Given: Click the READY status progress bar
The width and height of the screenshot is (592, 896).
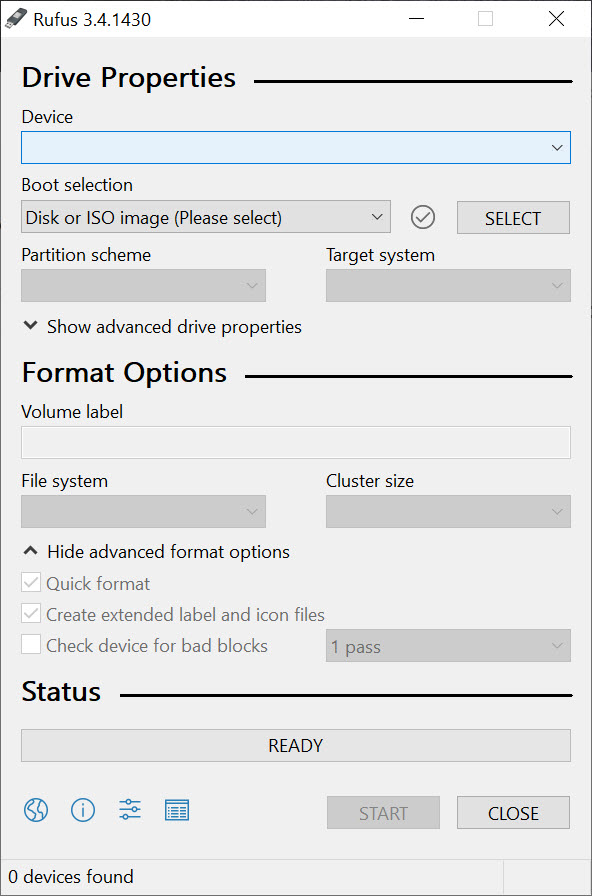Looking at the screenshot, I should pos(296,745).
